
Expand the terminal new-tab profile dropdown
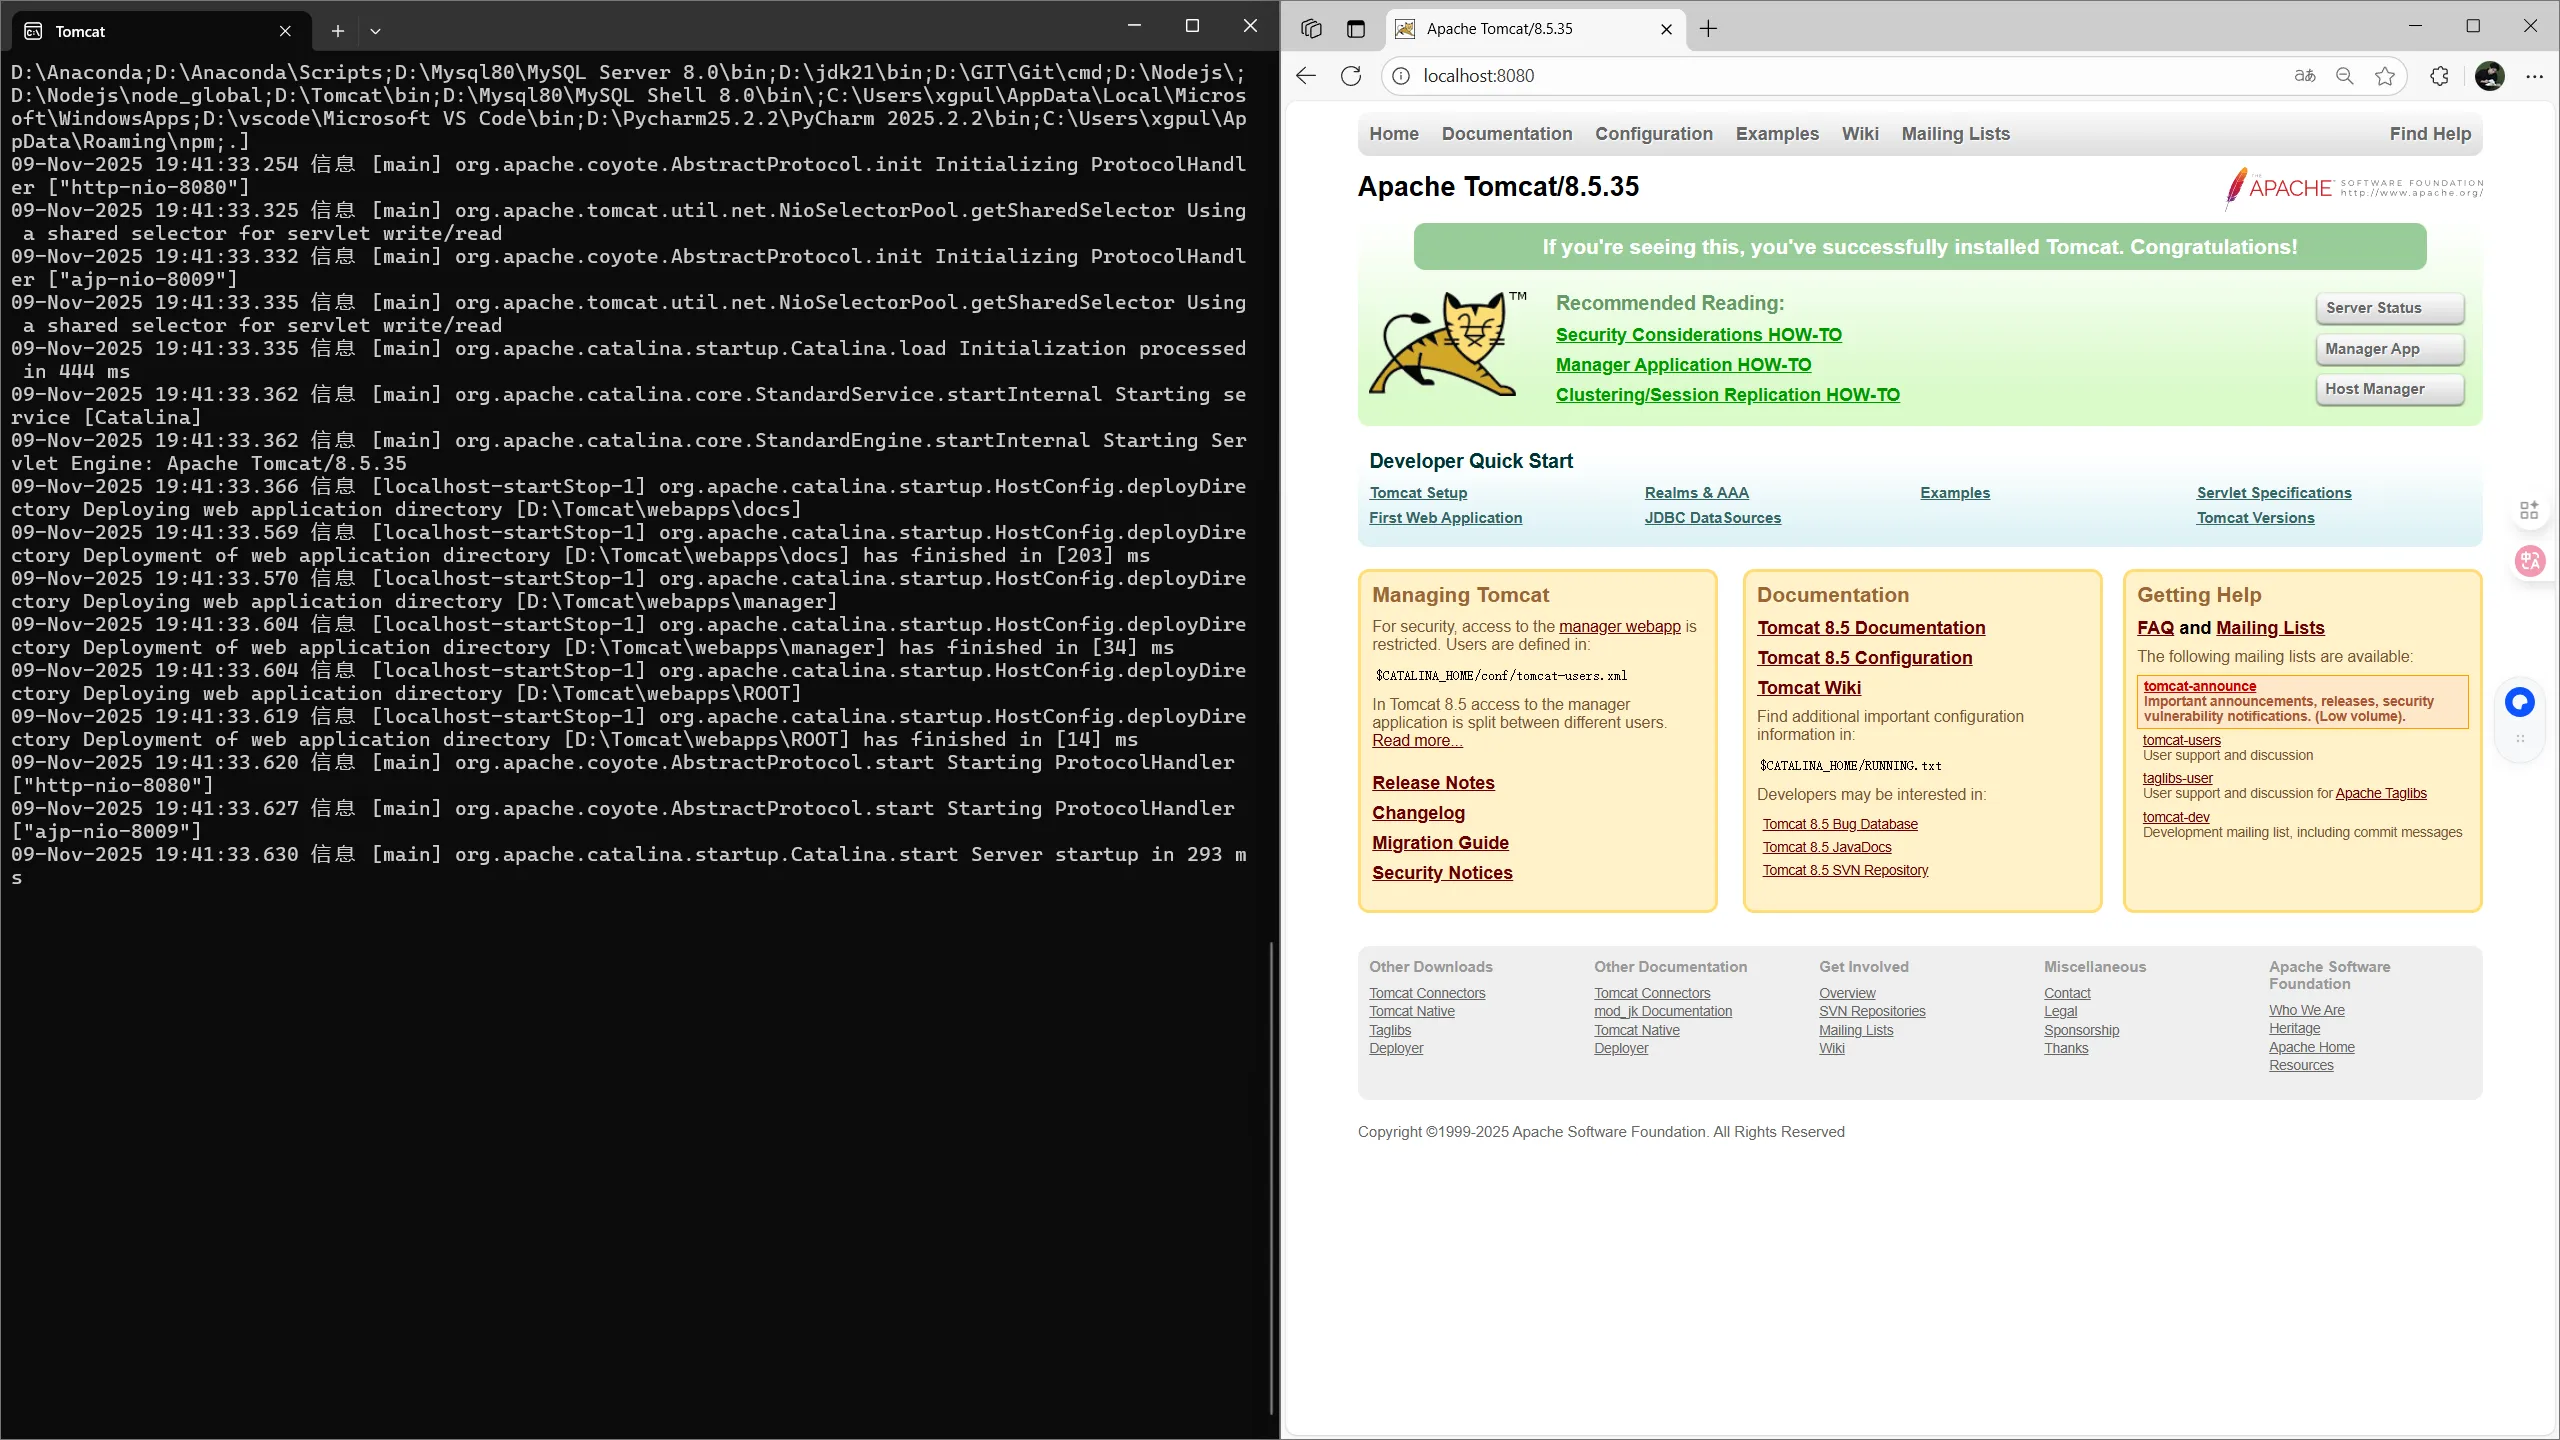point(375,31)
